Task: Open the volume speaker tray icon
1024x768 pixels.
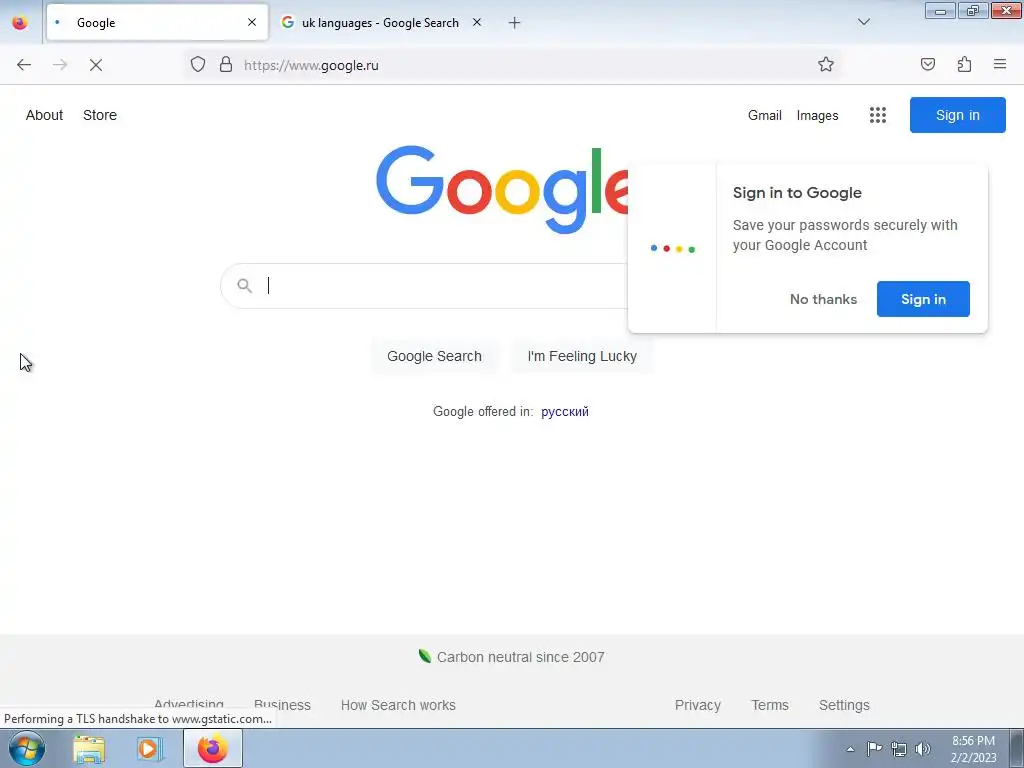Action: 922,749
